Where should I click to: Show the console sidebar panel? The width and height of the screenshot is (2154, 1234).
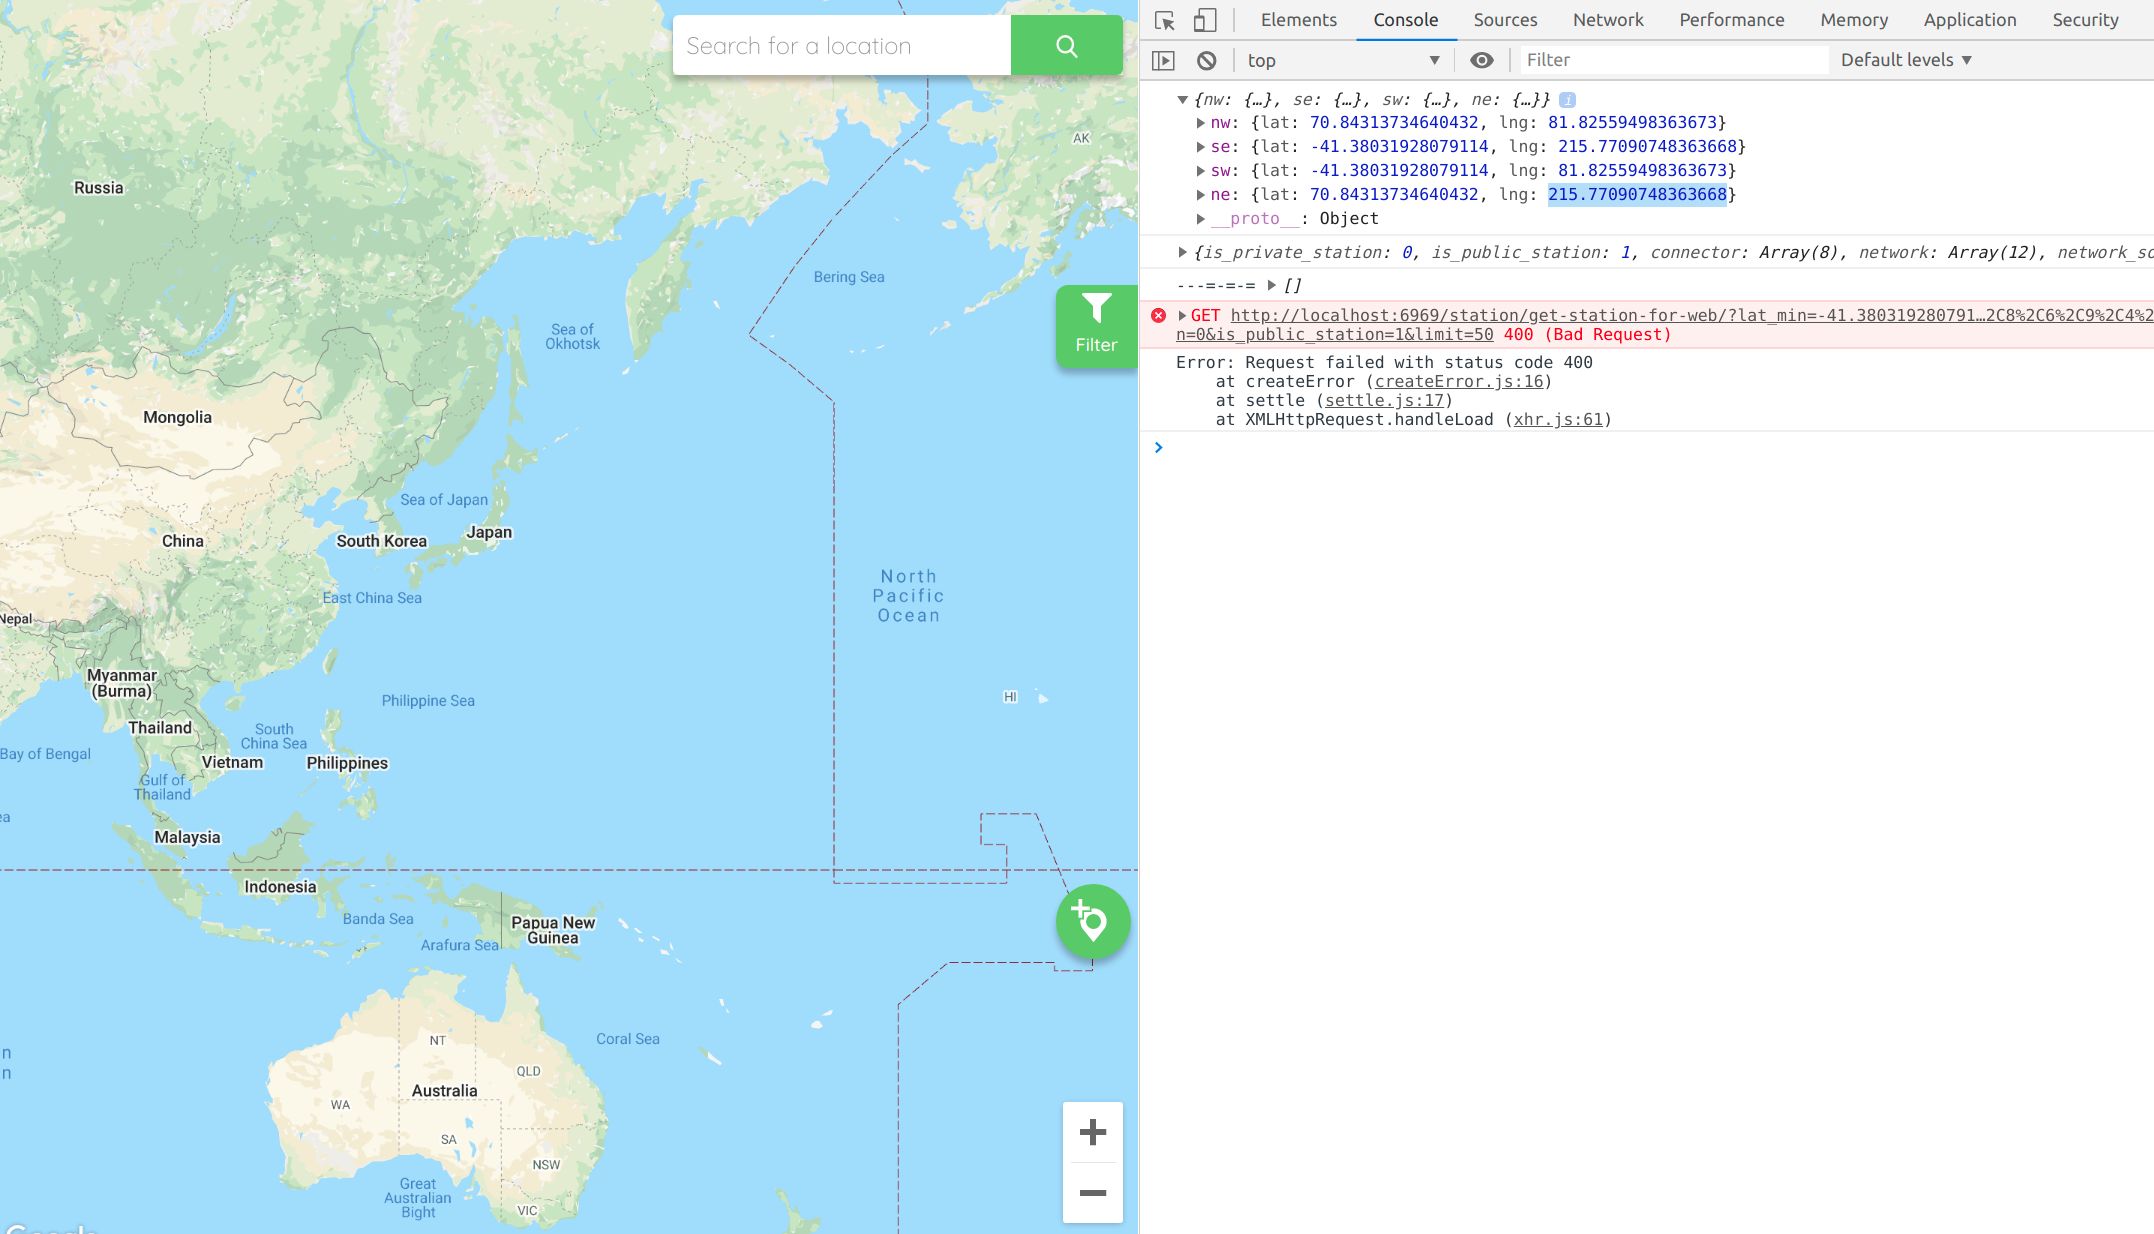1164,60
